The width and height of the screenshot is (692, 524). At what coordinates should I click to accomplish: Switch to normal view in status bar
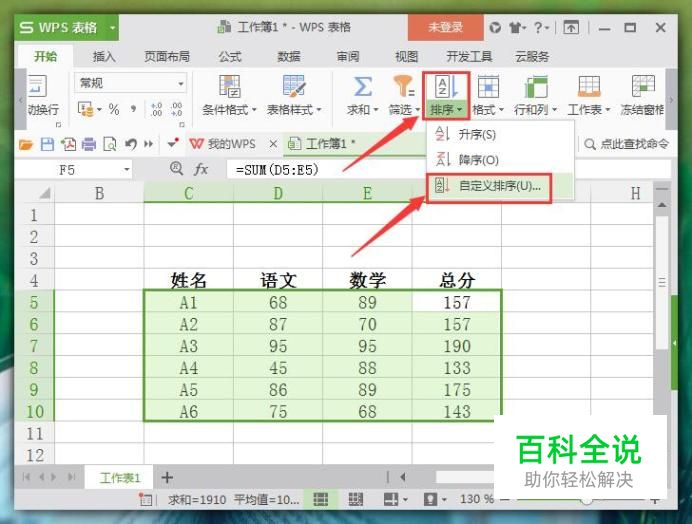point(321,499)
